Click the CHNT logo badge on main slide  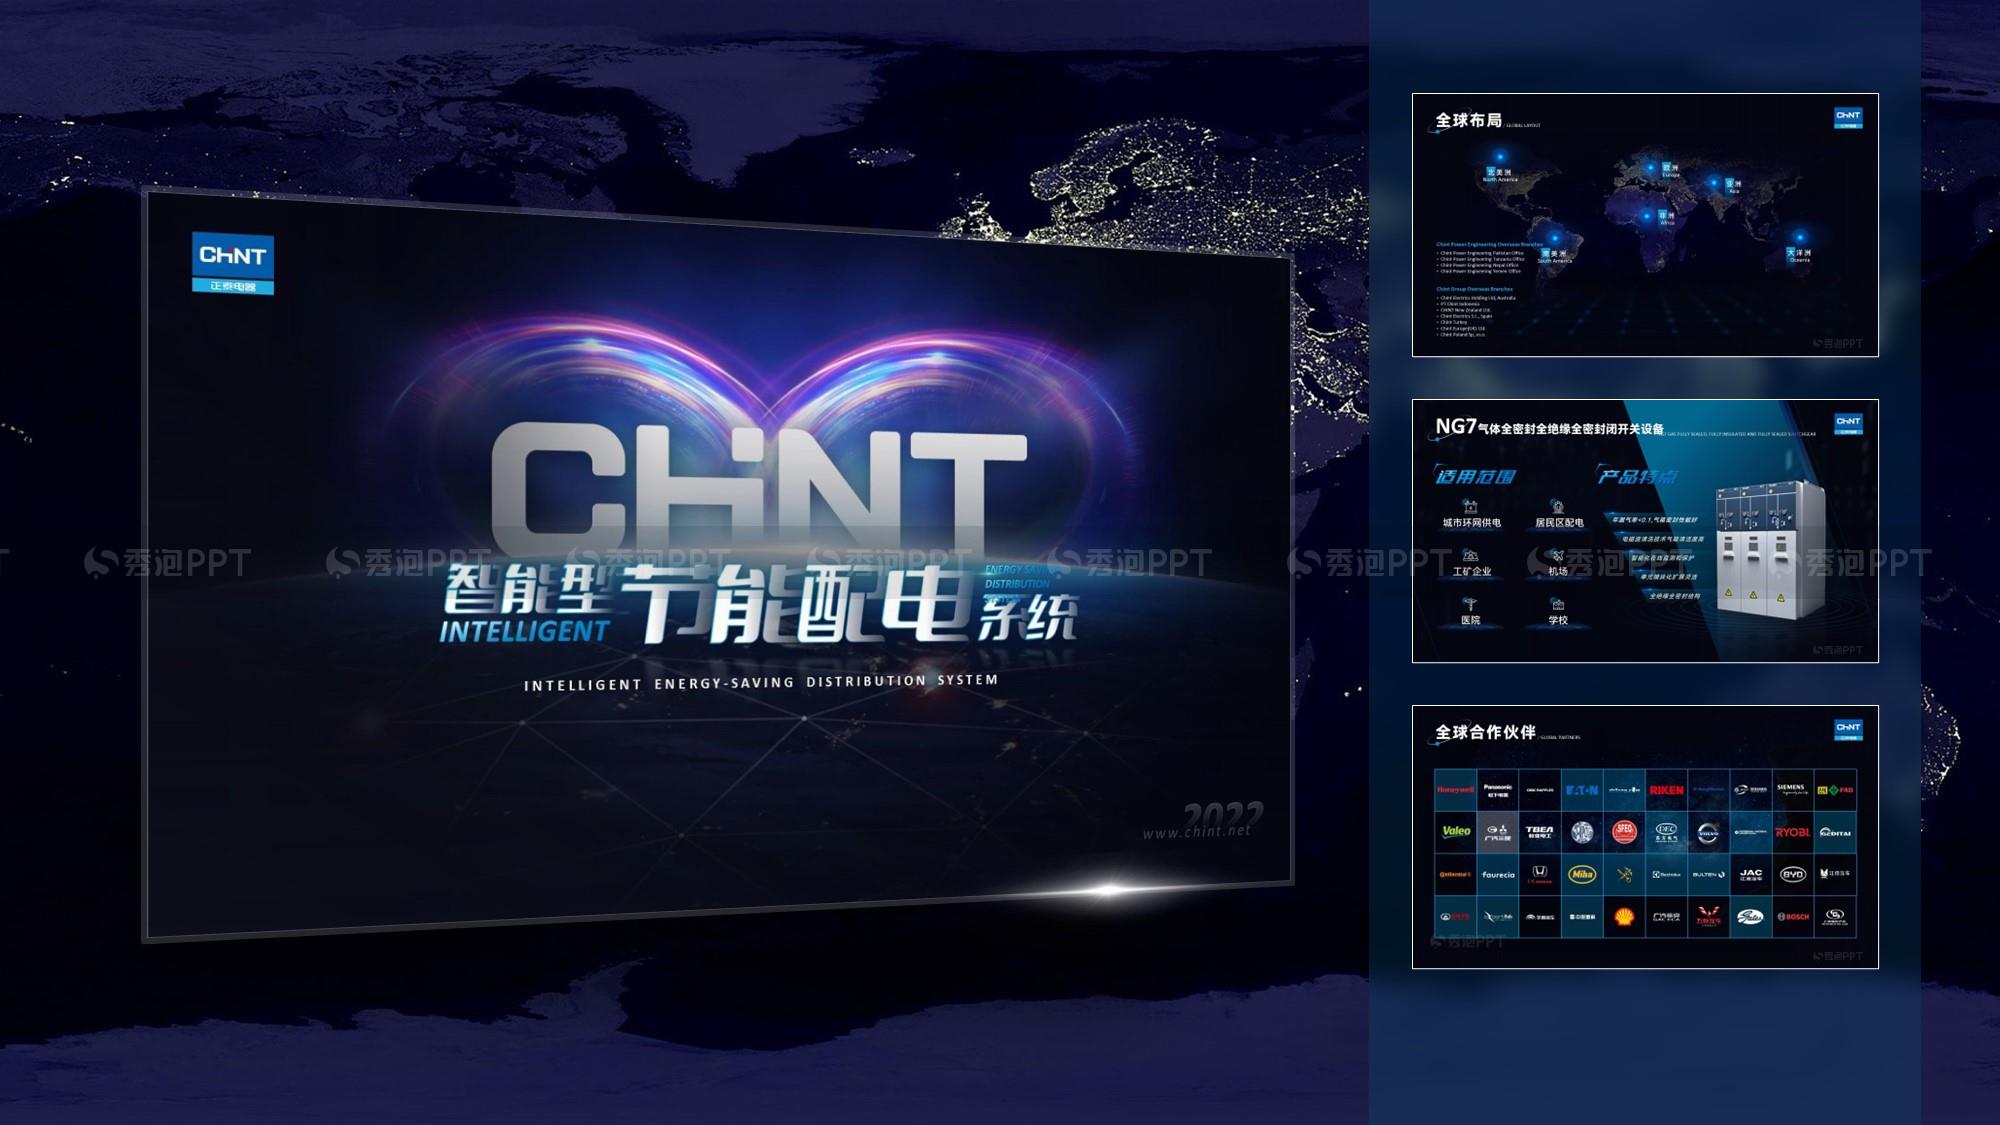tap(233, 263)
